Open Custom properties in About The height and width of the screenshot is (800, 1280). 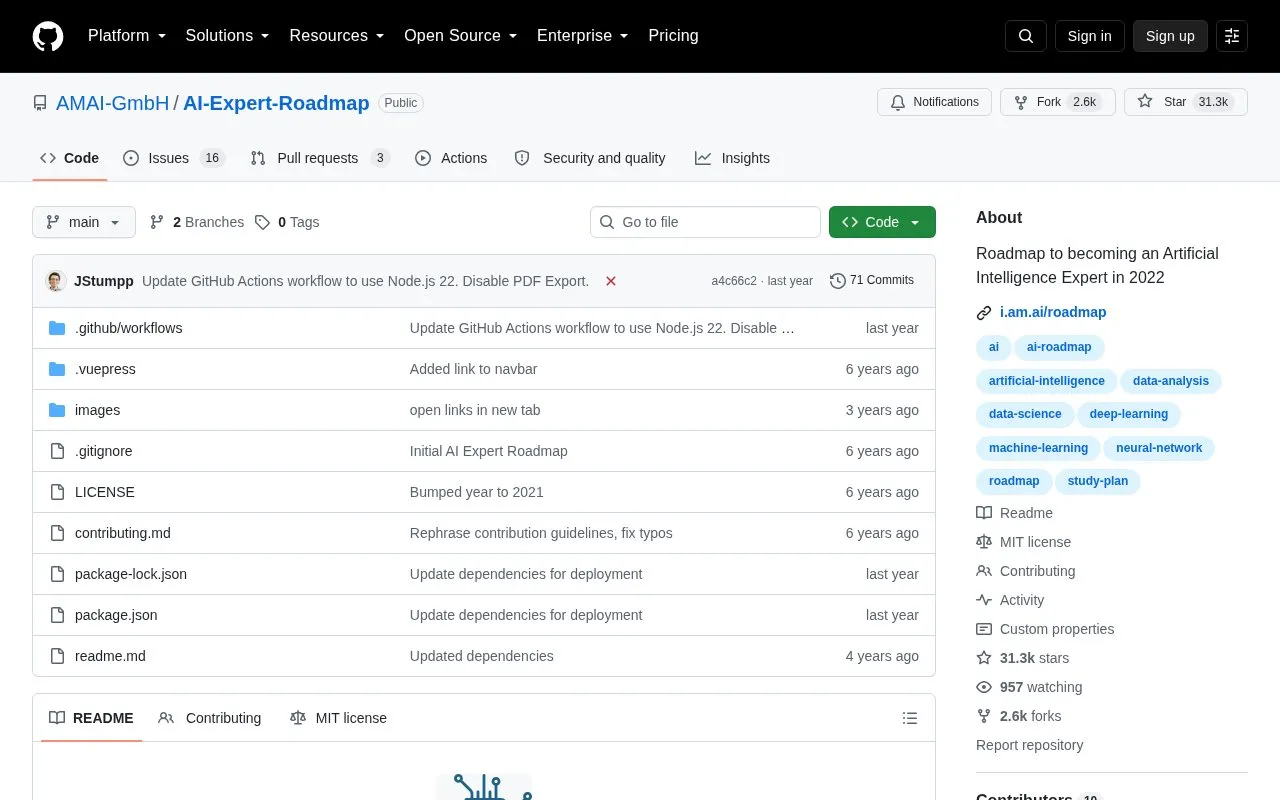[x=1045, y=629]
